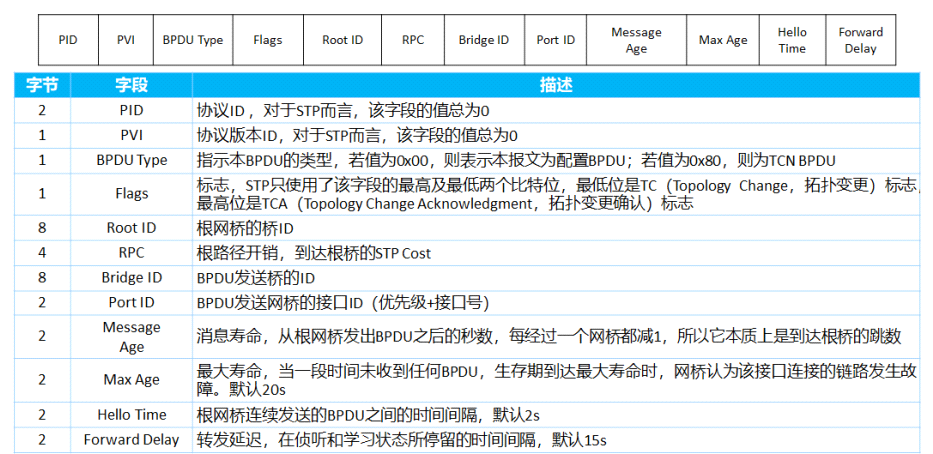This screenshot has width=933, height=454.
Task: Click the PID box in the frame diagram
Action: click(x=68, y=40)
